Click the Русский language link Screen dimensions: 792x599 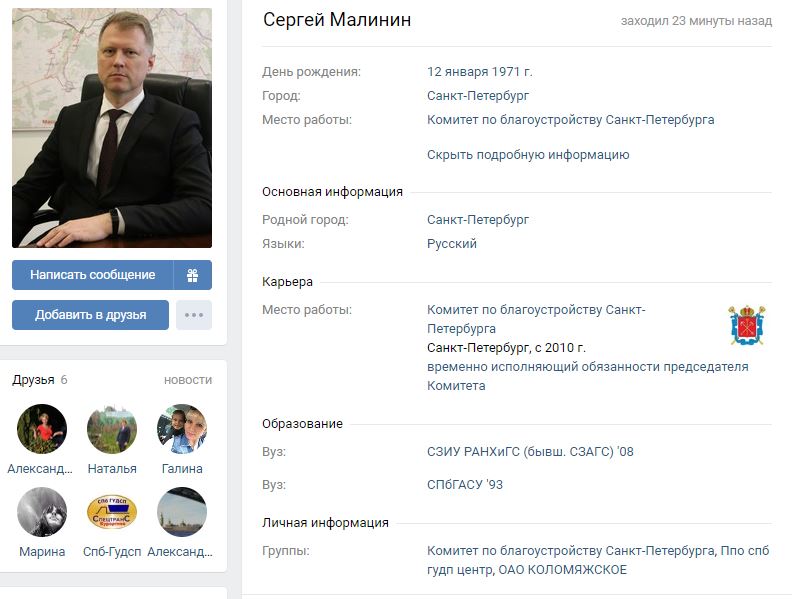[452, 243]
